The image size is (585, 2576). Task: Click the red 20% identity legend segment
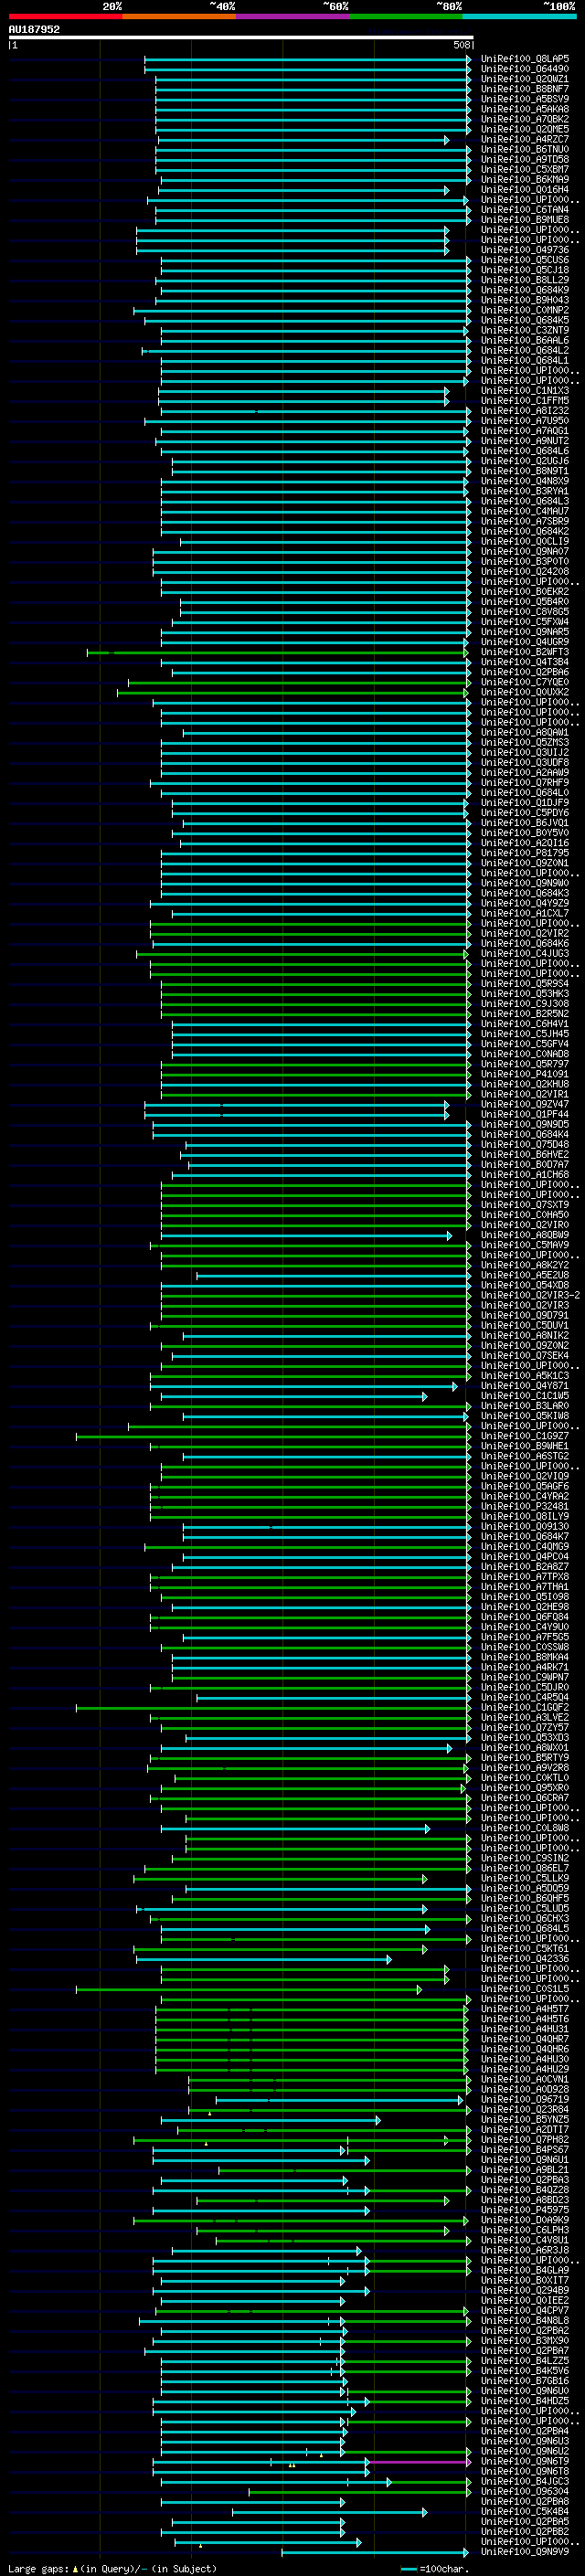[x=65, y=17]
